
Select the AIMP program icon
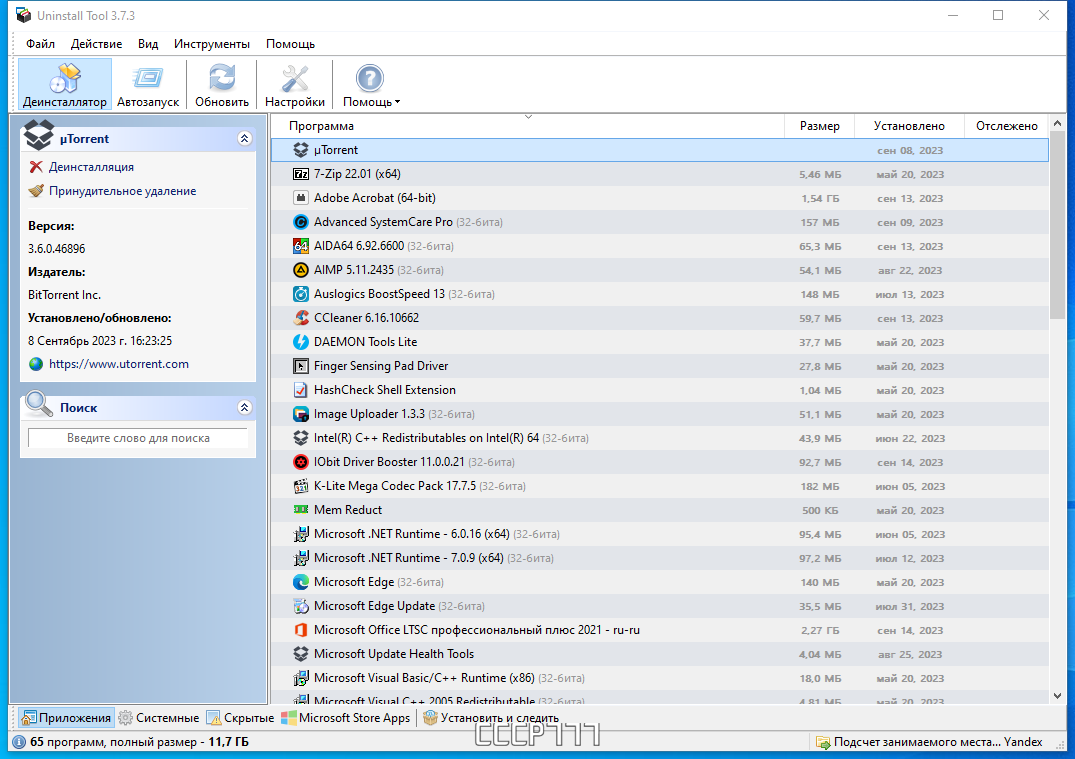(x=301, y=270)
